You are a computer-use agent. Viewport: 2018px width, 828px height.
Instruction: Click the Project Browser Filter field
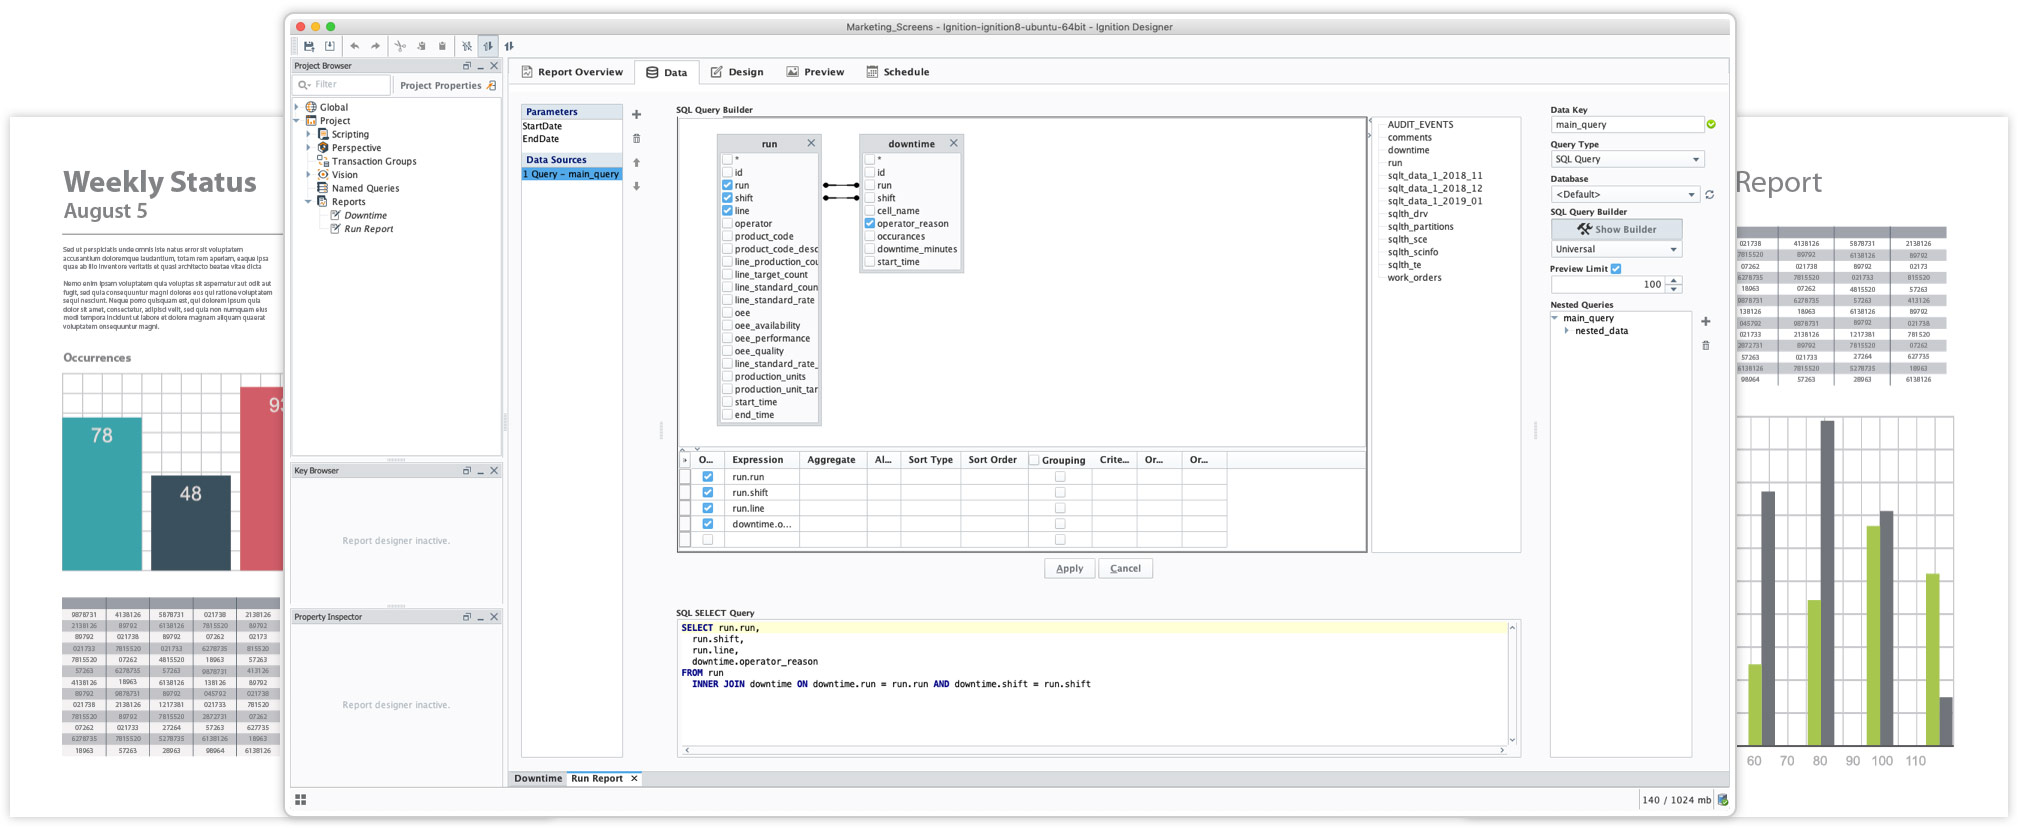click(x=342, y=85)
